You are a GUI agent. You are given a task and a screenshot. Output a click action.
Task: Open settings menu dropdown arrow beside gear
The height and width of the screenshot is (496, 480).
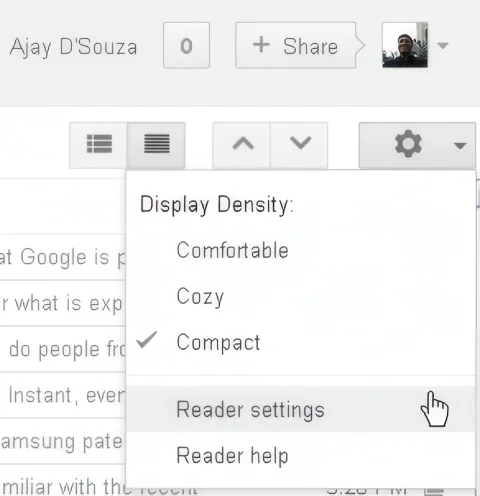coord(460,146)
